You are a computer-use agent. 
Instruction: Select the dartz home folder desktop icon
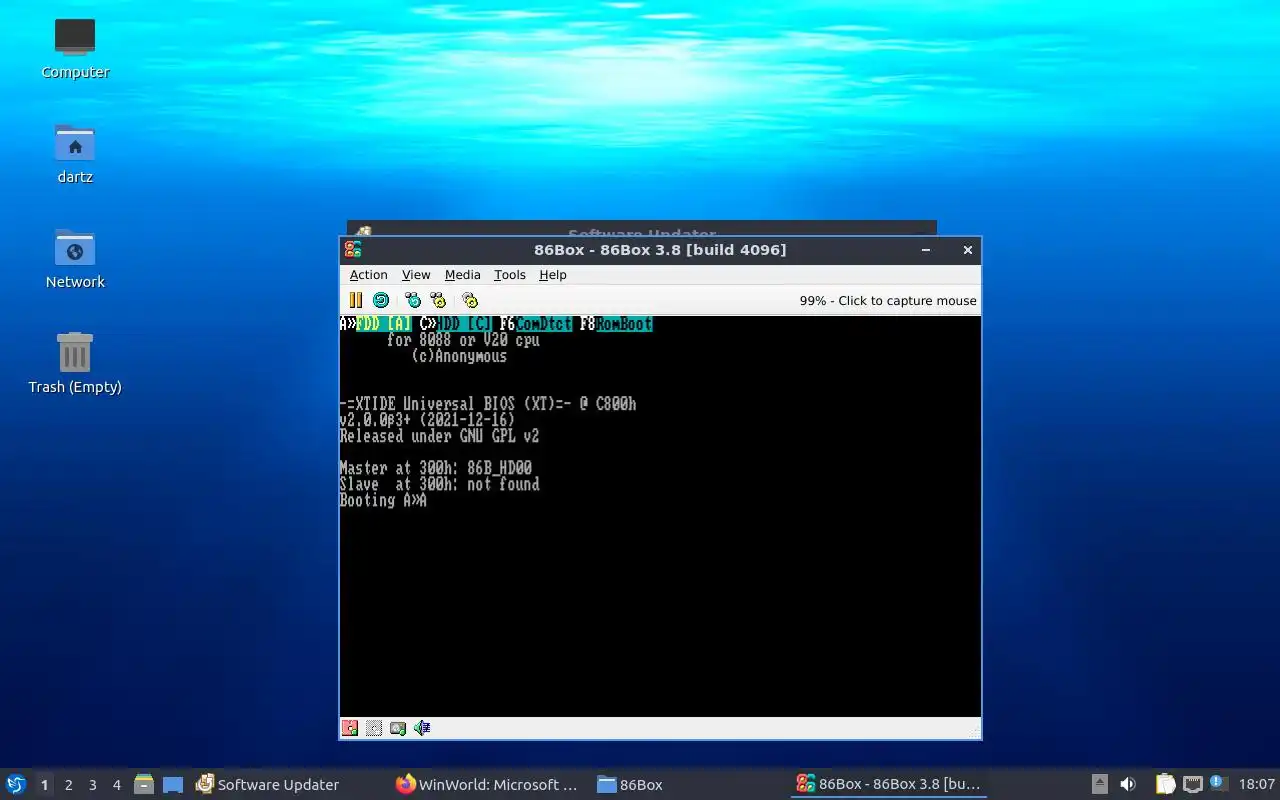(x=75, y=153)
